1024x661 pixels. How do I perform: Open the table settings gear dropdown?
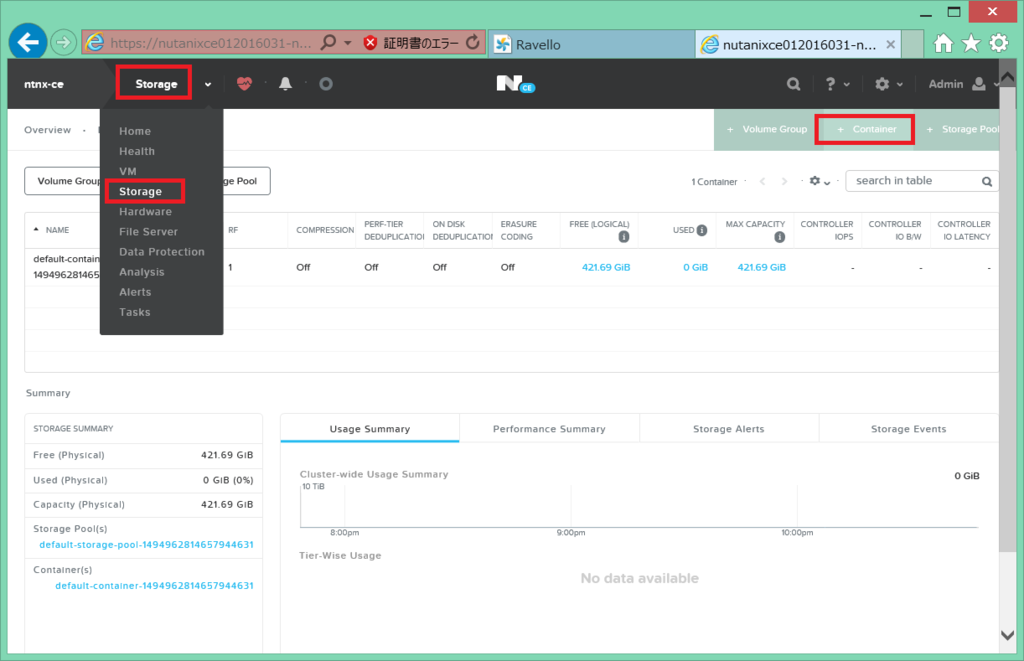(820, 181)
